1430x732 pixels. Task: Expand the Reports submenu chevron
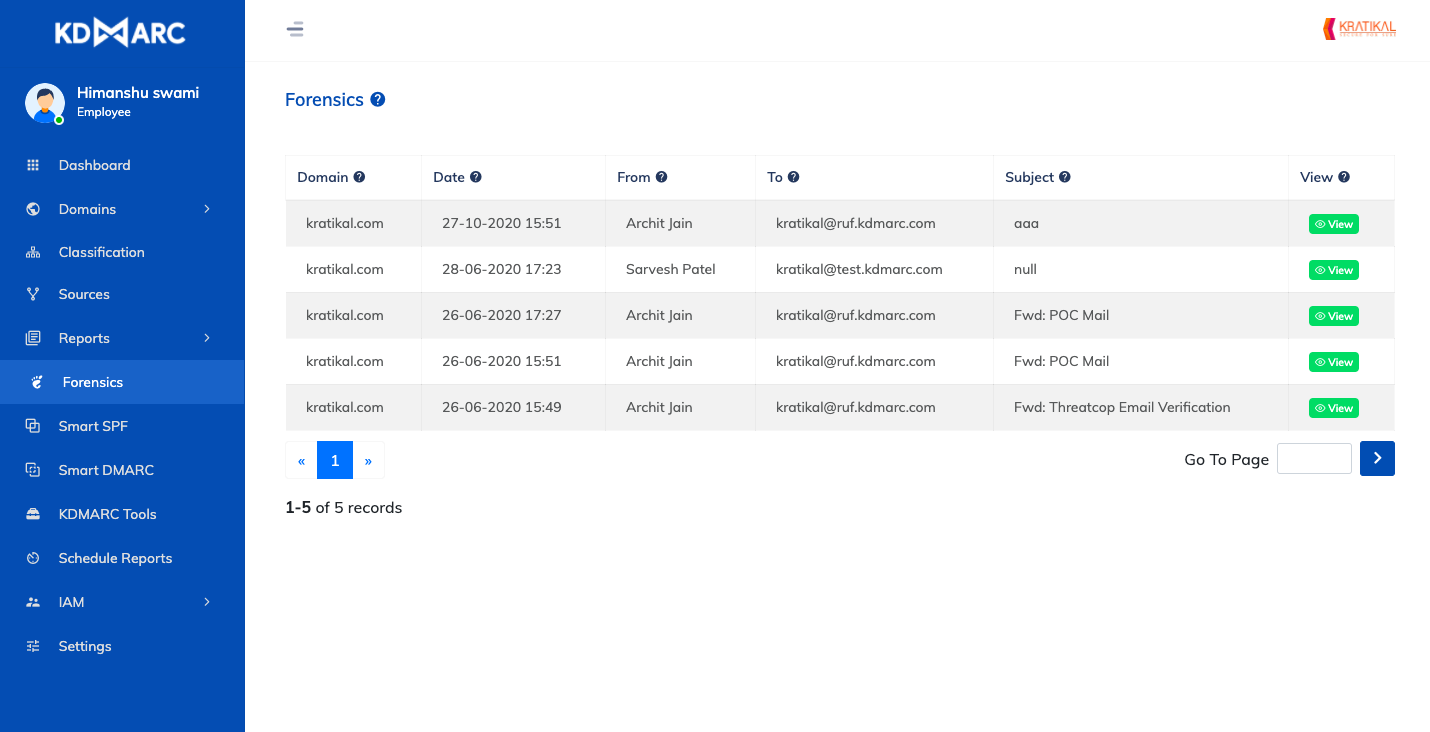(x=207, y=338)
